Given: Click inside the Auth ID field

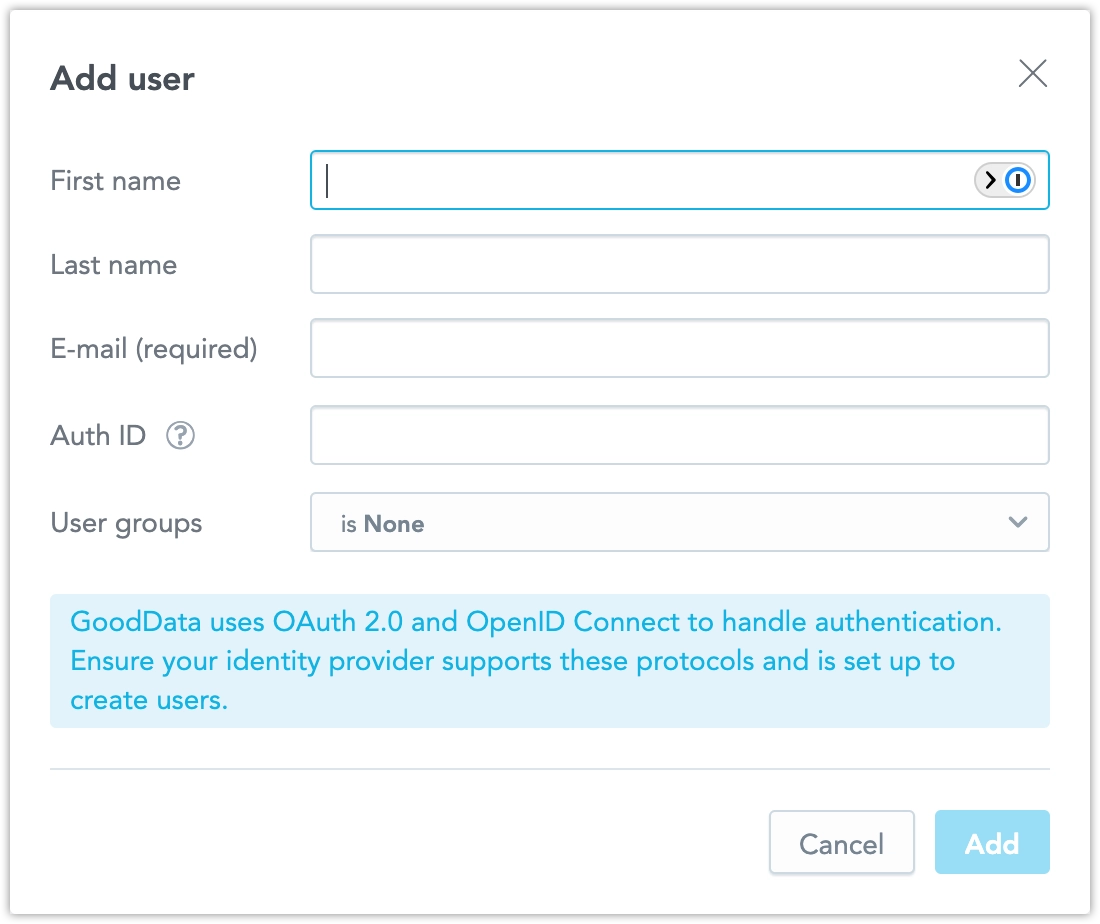Looking at the screenshot, I should (680, 434).
